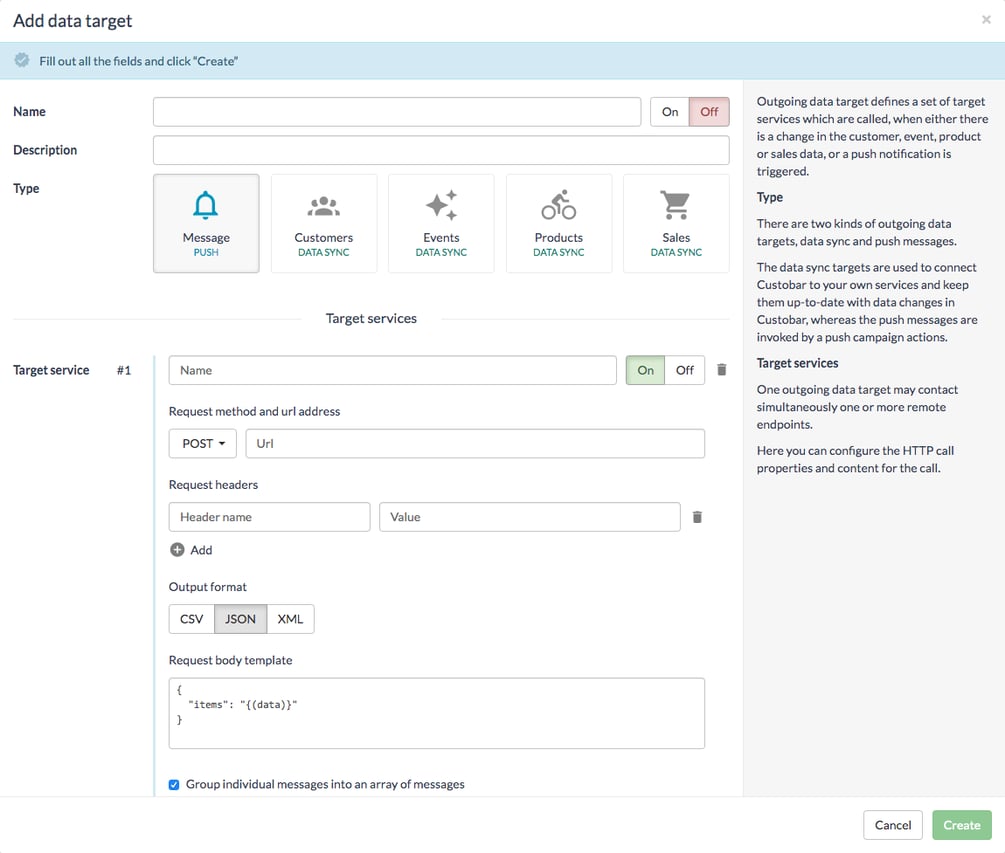
Task: Focus the Url input field
Action: 475,443
